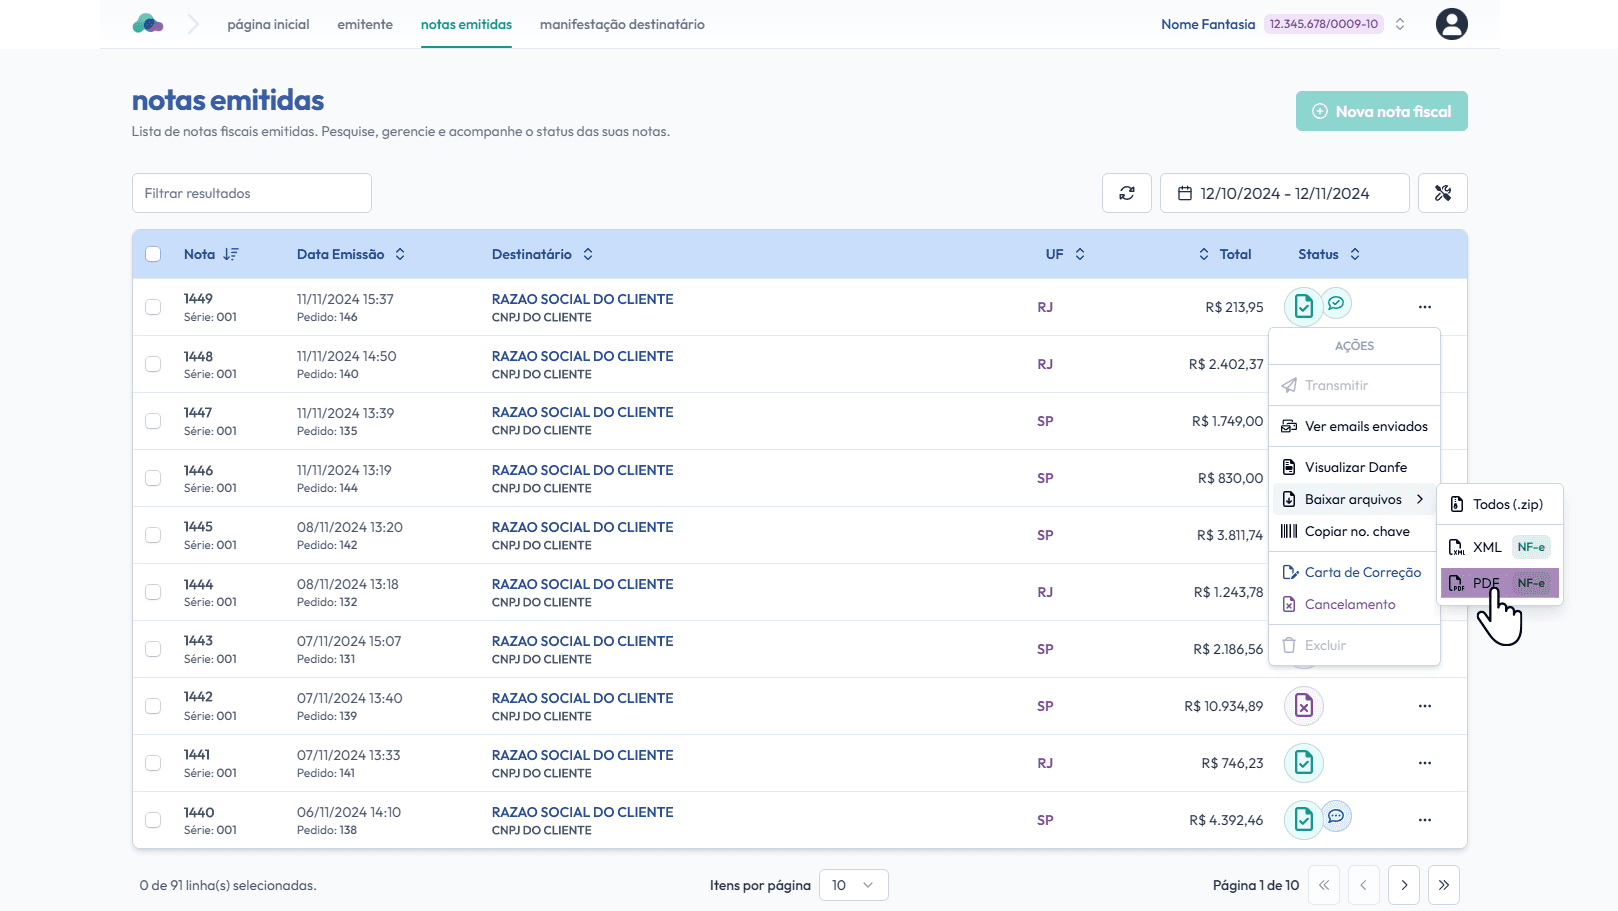Screen dimensions: 1618x911
Task: Check the row checkbox for note 1443
Action: pyautogui.click(x=153, y=649)
